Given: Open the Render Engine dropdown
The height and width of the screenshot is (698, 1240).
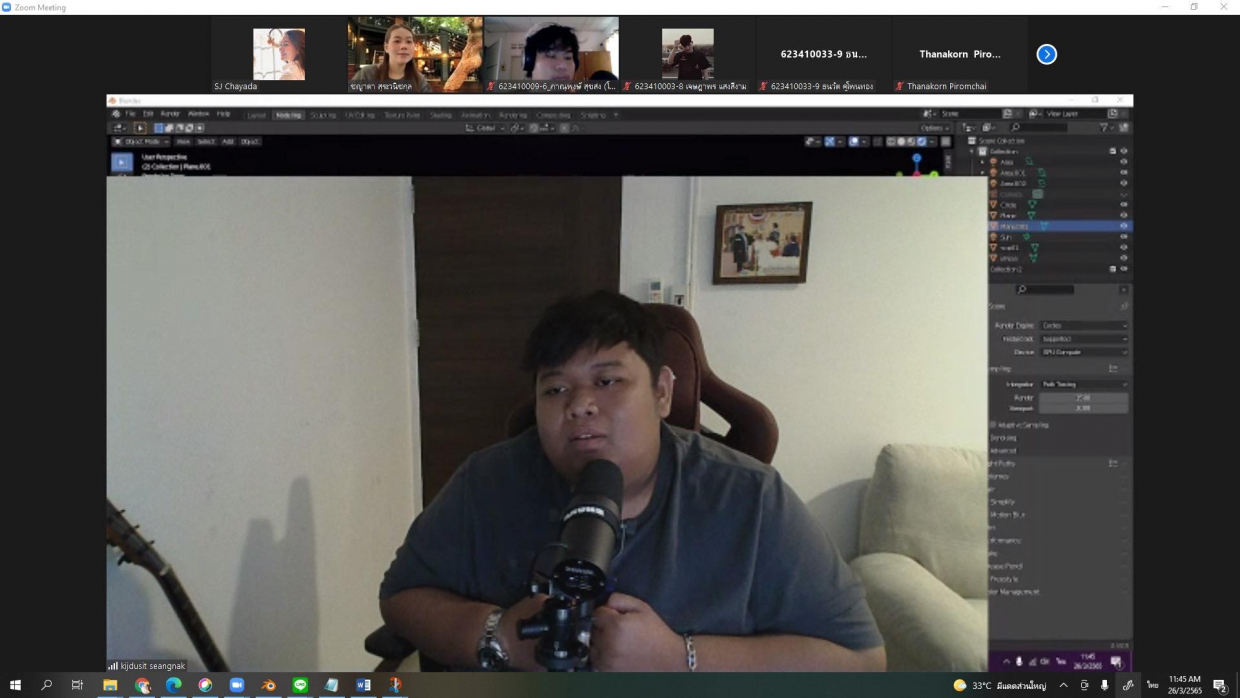Looking at the screenshot, I should [1083, 325].
